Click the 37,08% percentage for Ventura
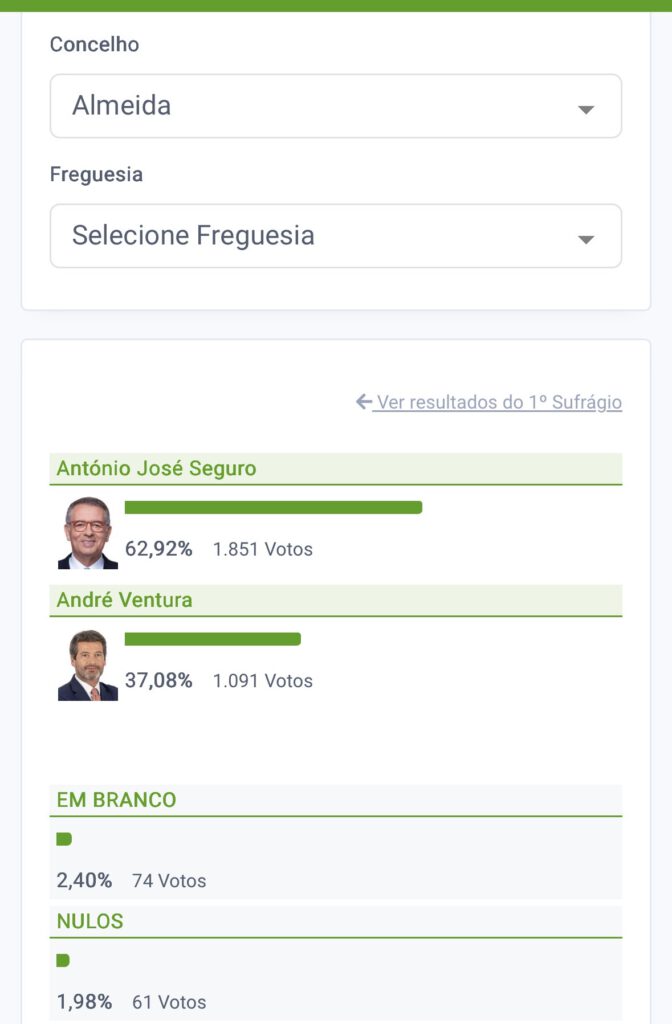The image size is (672, 1024). pyautogui.click(x=158, y=681)
